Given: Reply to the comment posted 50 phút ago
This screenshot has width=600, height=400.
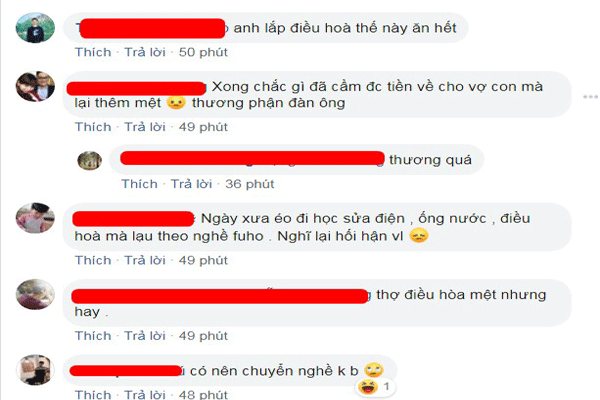Looking at the screenshot, I should pos(145,52).
